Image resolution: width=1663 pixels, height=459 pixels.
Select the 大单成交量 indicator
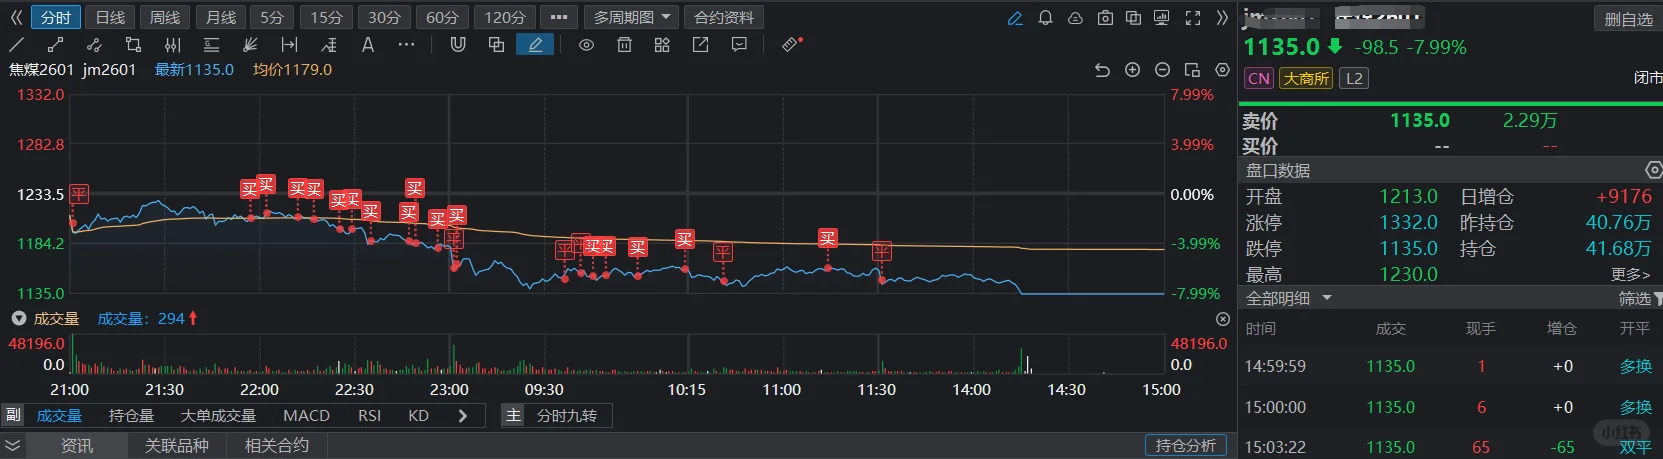(x=218, y=416)
